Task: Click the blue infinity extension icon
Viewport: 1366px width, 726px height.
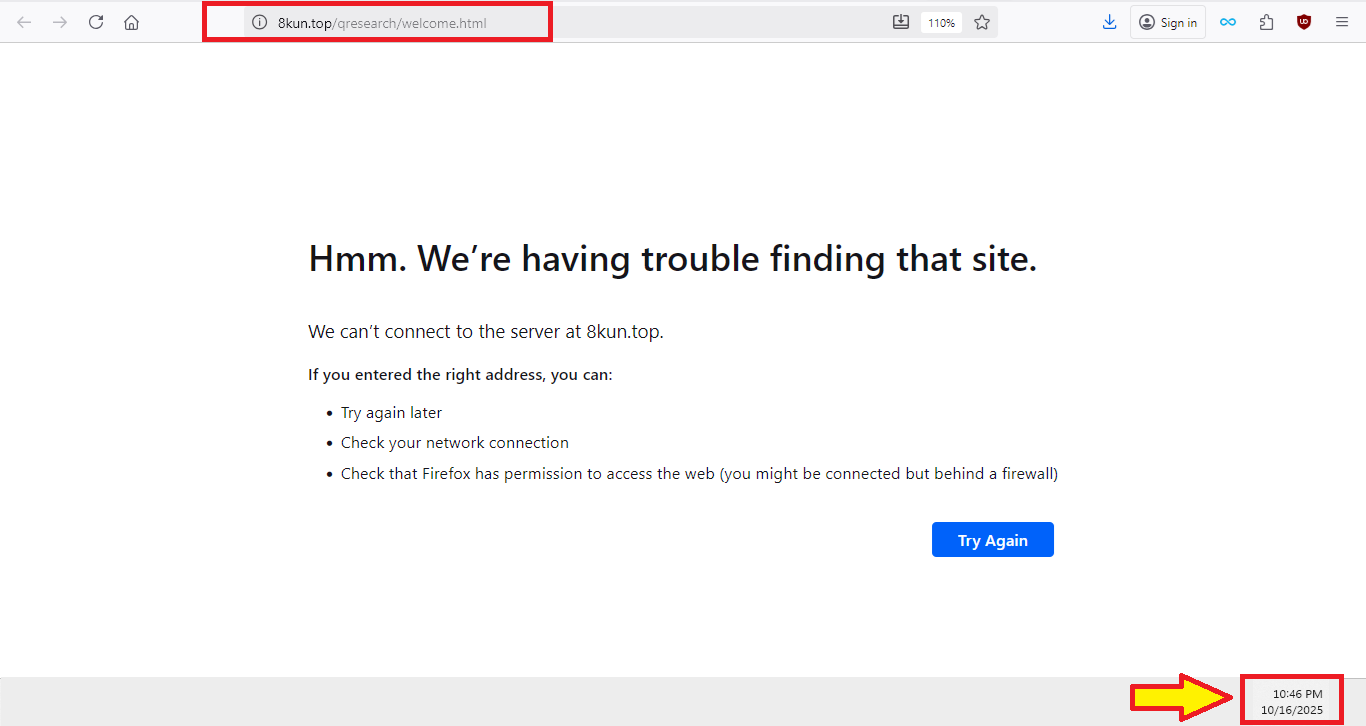Action: (1228, 22)
